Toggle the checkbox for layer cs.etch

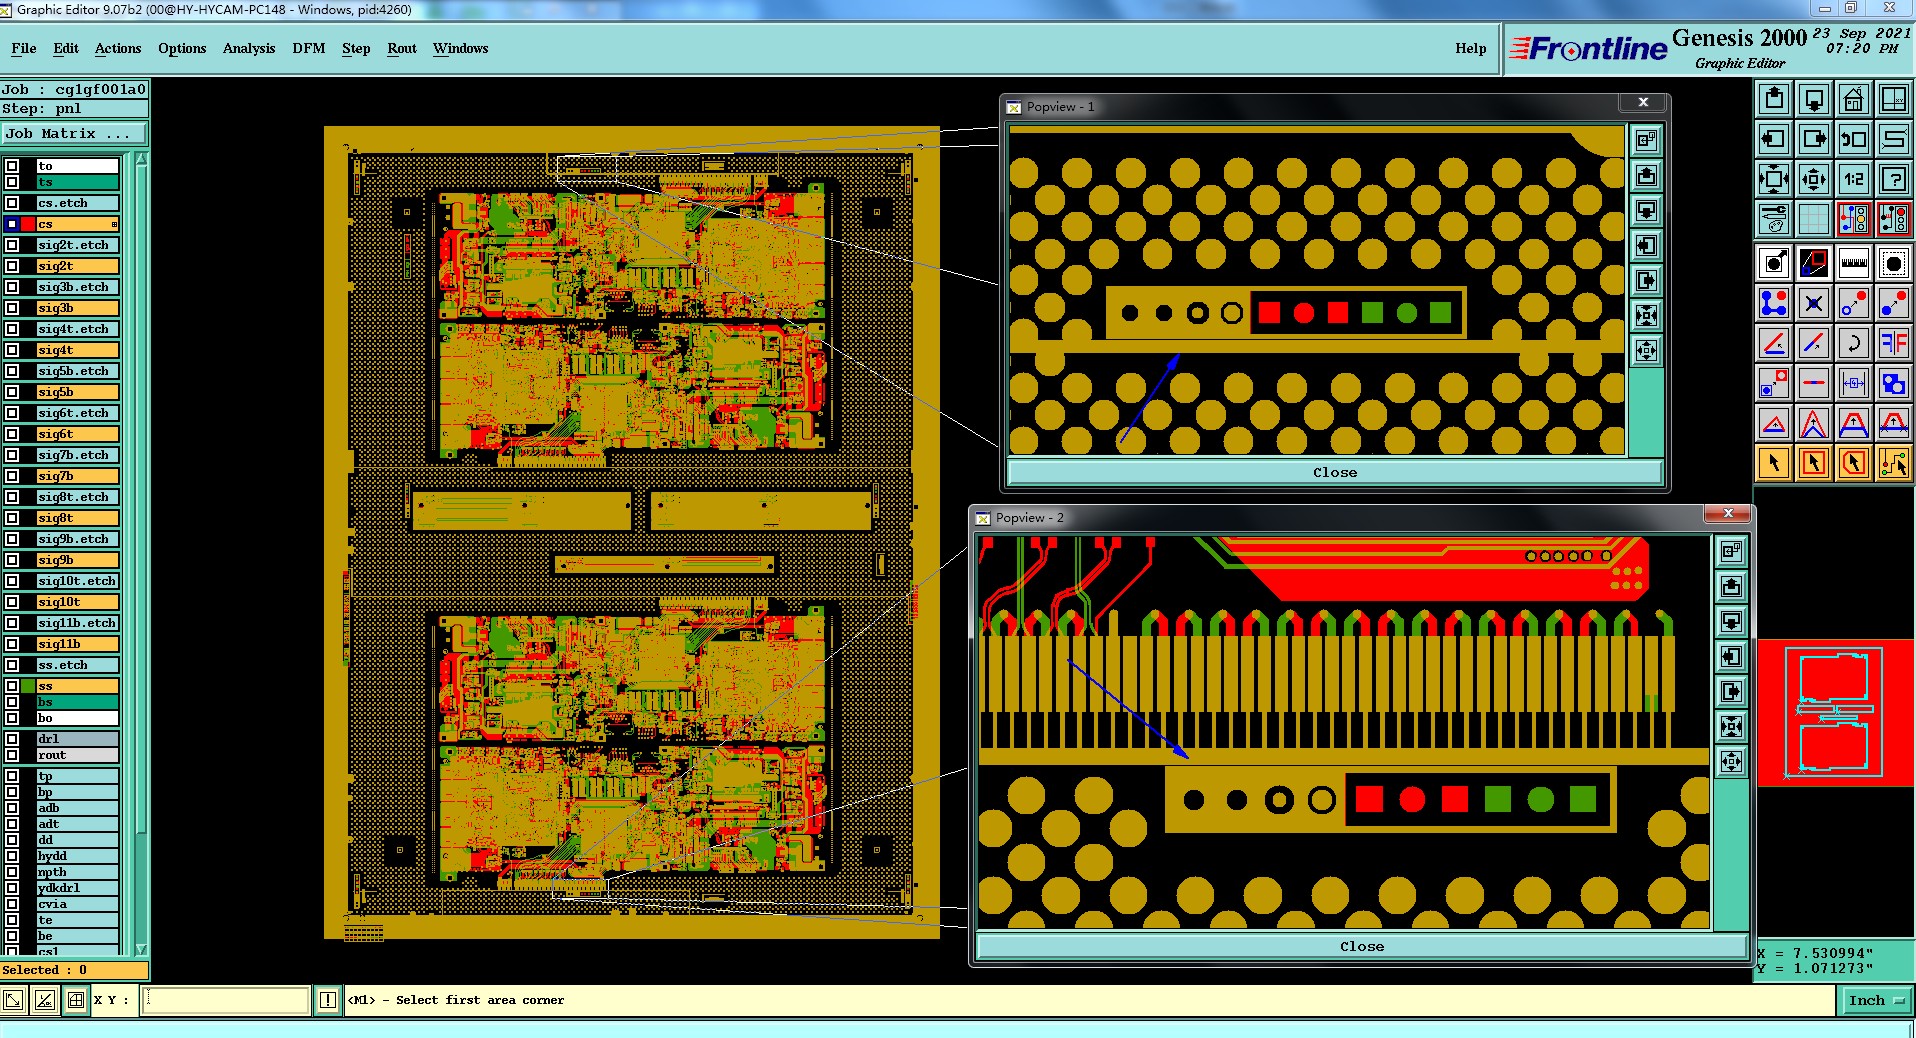[12, 203]
